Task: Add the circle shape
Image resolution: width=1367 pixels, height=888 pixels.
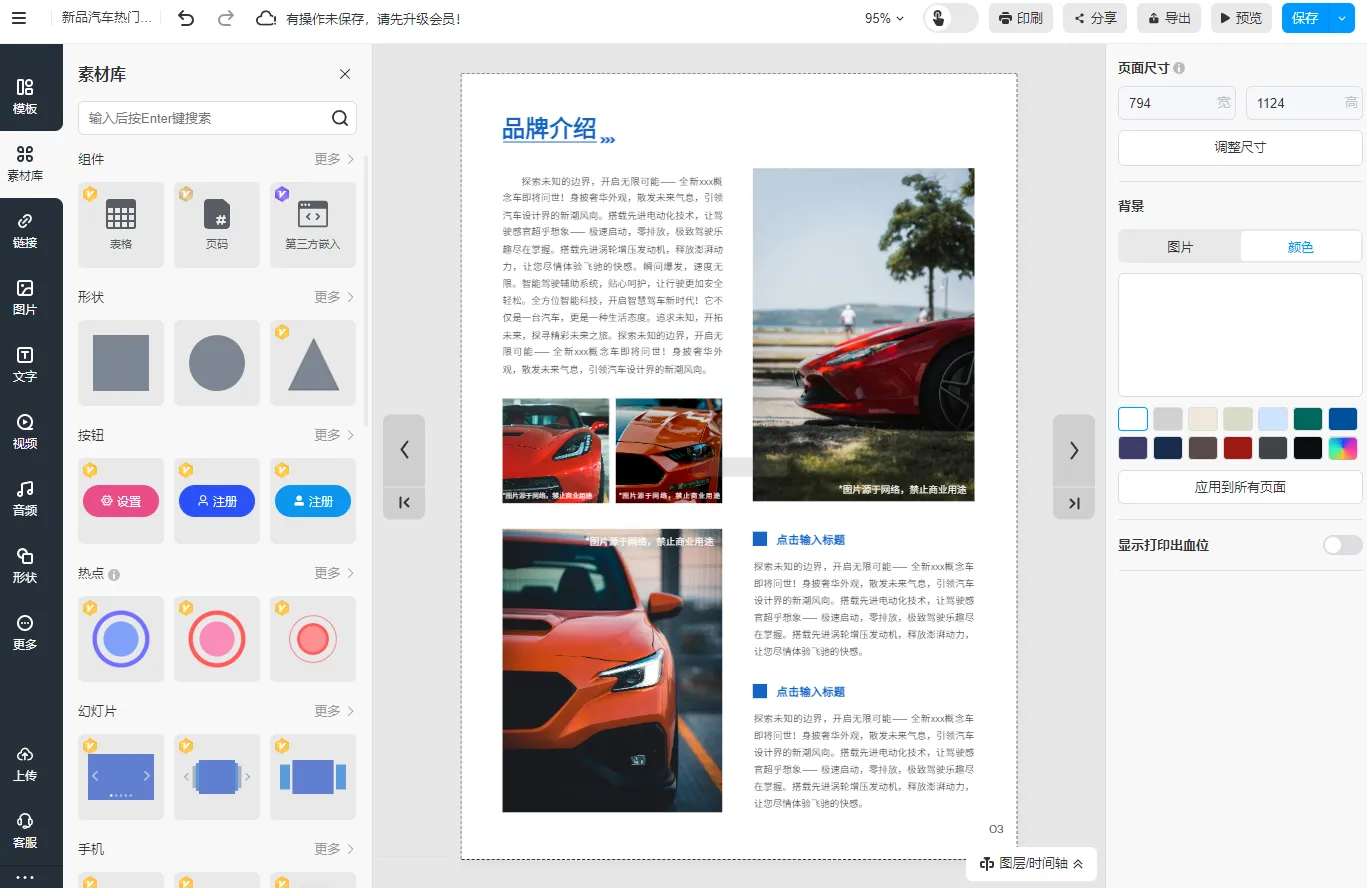Action: tap(217, 363)
